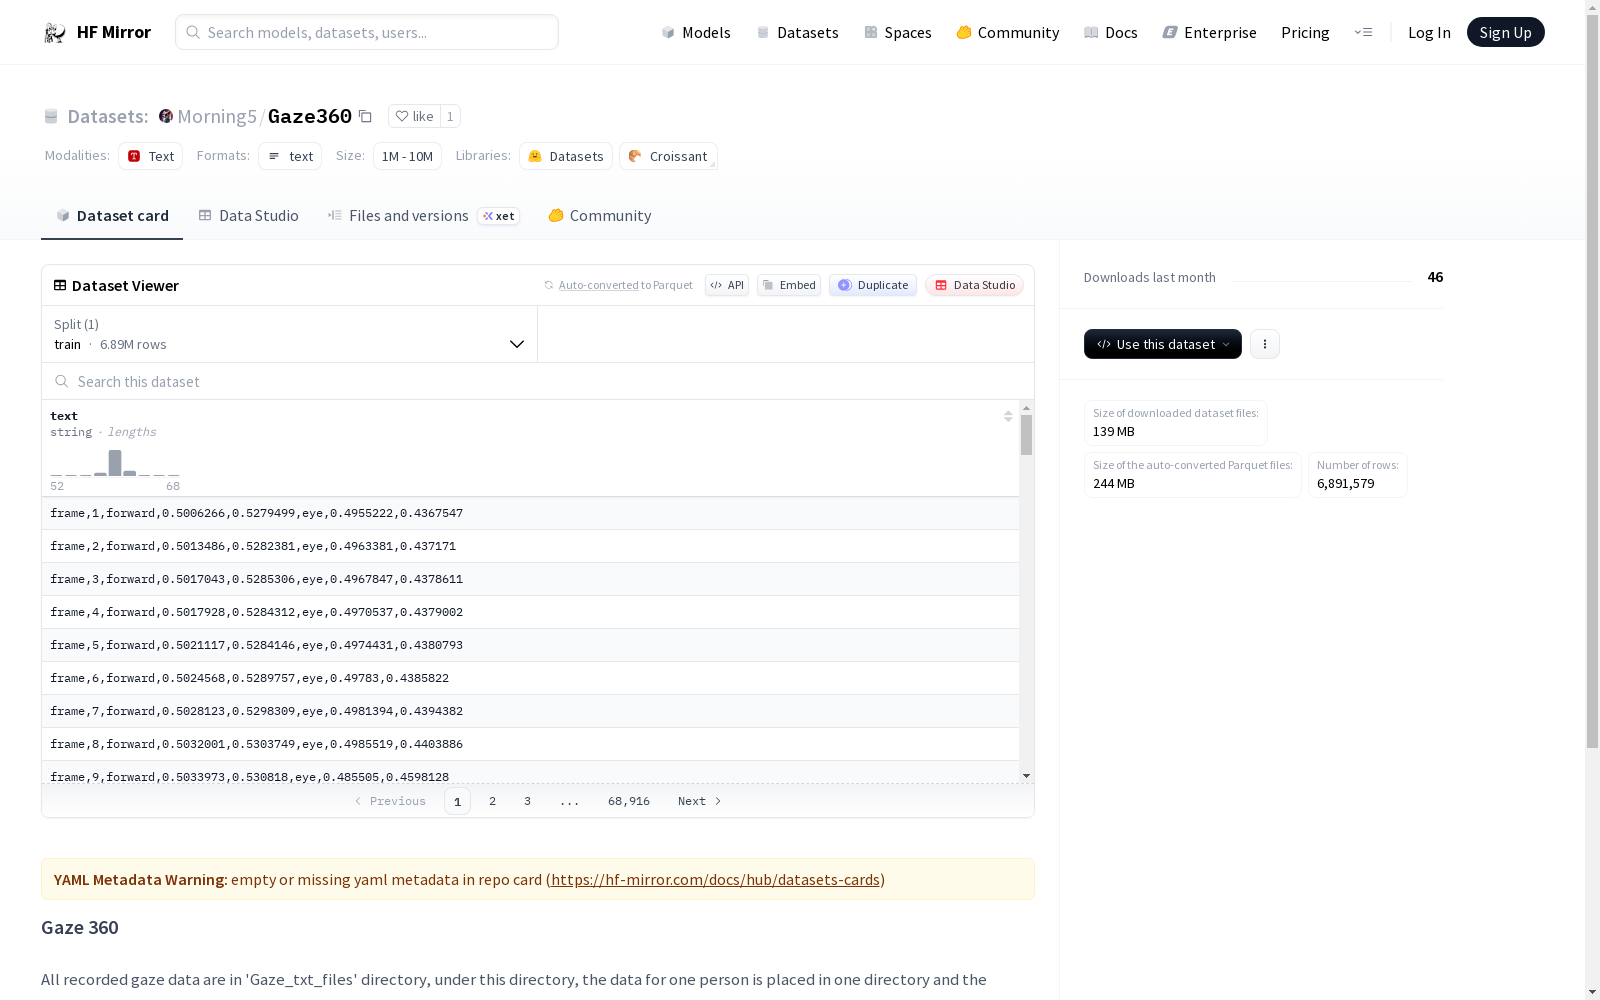Open Spaces in the top navigation
The height and width of the screenshot is (1000, 1600).
[898, 32]
